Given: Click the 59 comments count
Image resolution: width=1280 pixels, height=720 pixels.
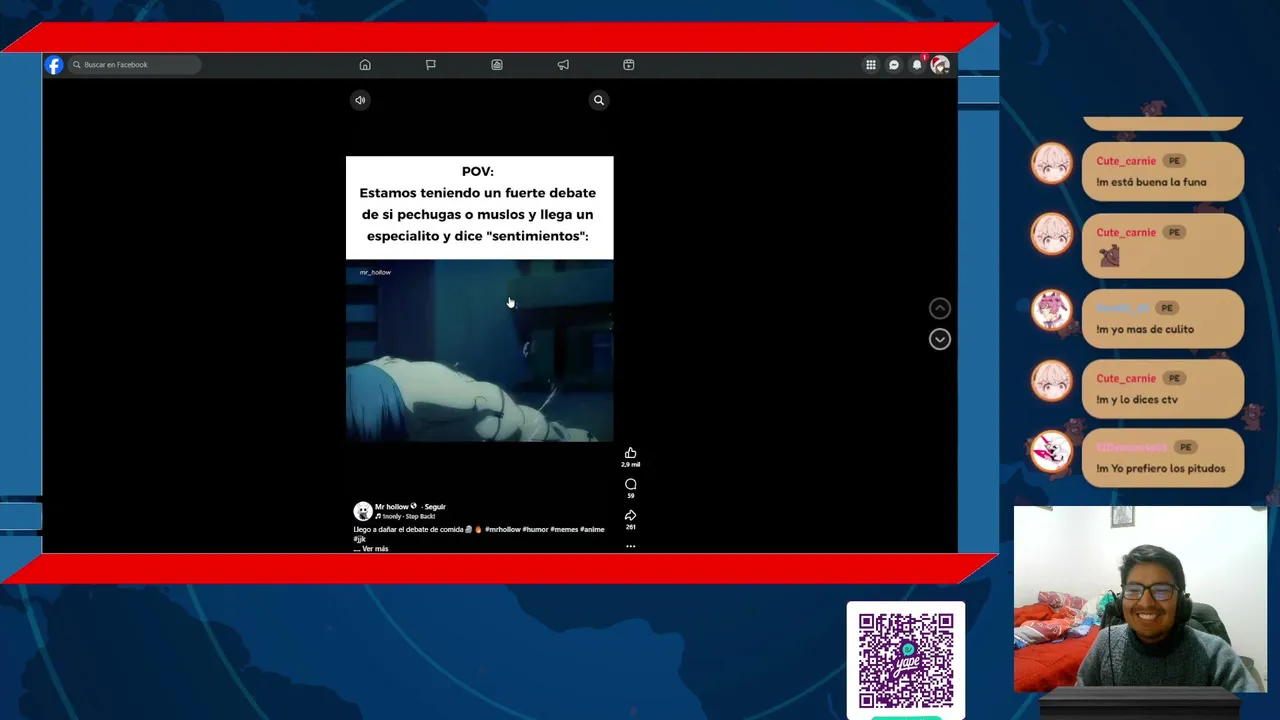Looking at the screenshot, I should point(630,495).
